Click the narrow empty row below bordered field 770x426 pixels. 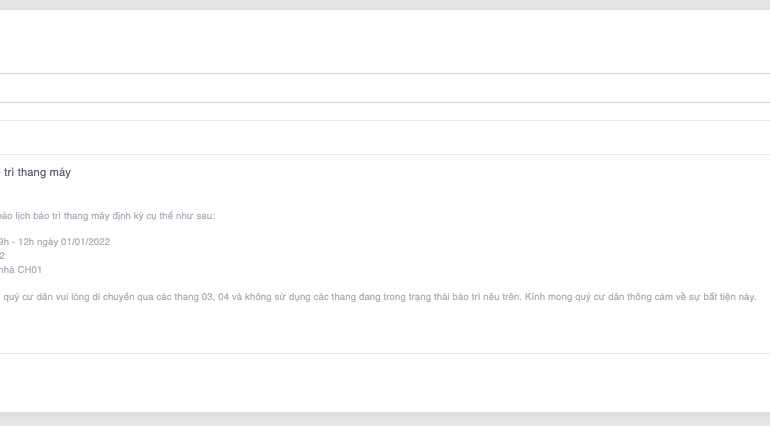click(385, 111)
